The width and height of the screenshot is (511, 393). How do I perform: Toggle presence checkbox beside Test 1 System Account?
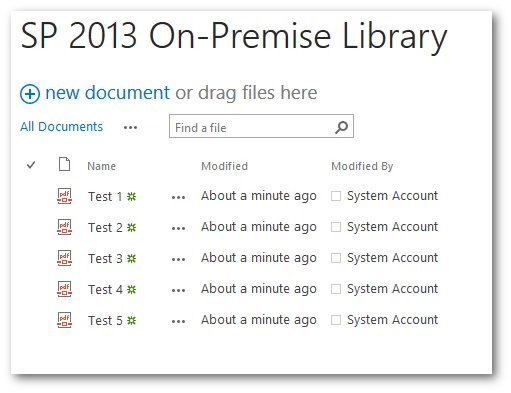click(x=336, y=196)
